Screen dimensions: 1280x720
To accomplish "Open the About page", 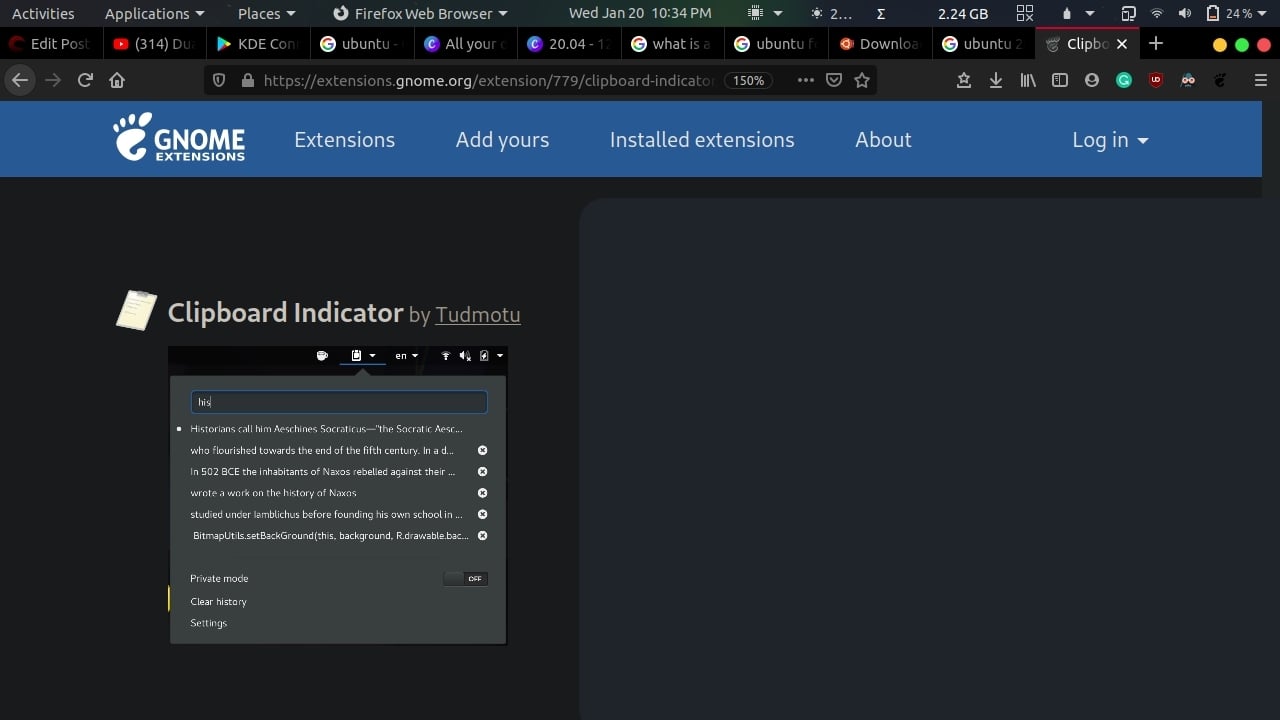I will click(883, 140).
